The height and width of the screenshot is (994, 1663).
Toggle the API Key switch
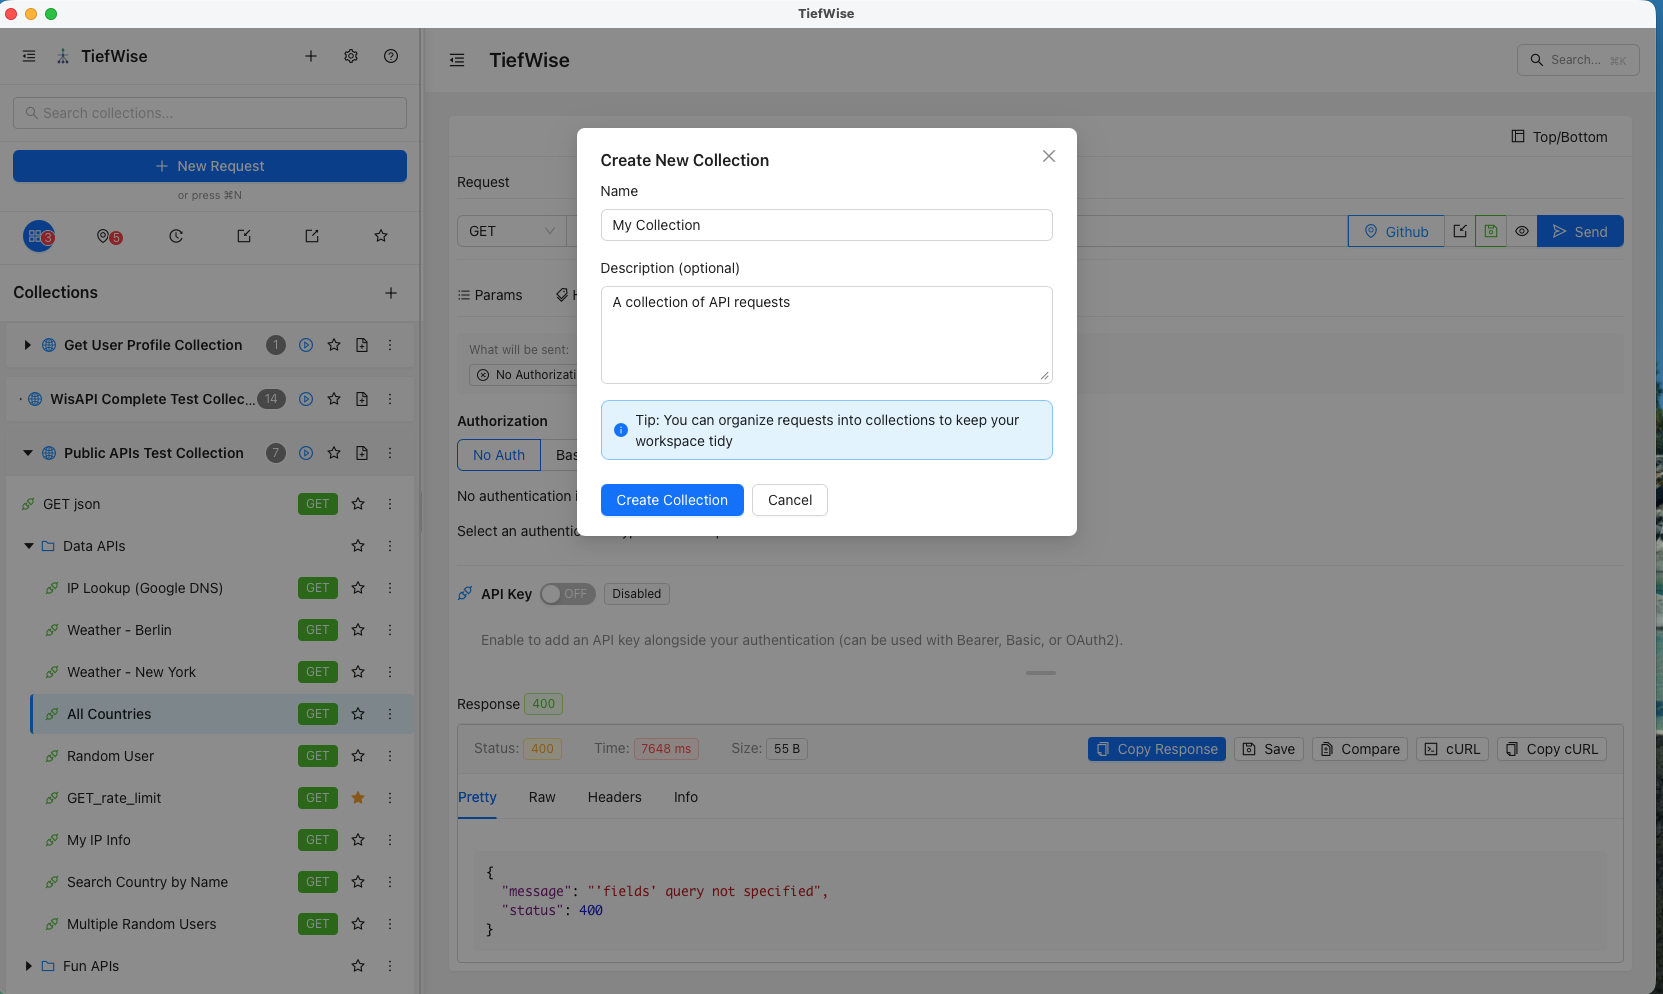[567, 594]
